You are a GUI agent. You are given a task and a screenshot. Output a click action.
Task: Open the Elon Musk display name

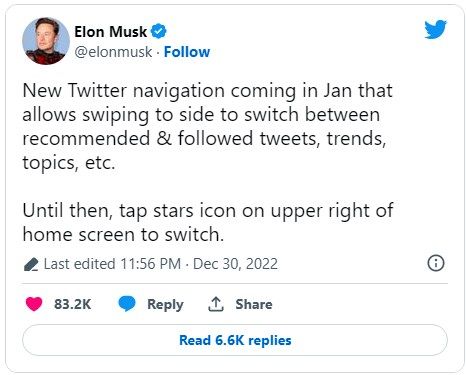click(x=110, y=32)
